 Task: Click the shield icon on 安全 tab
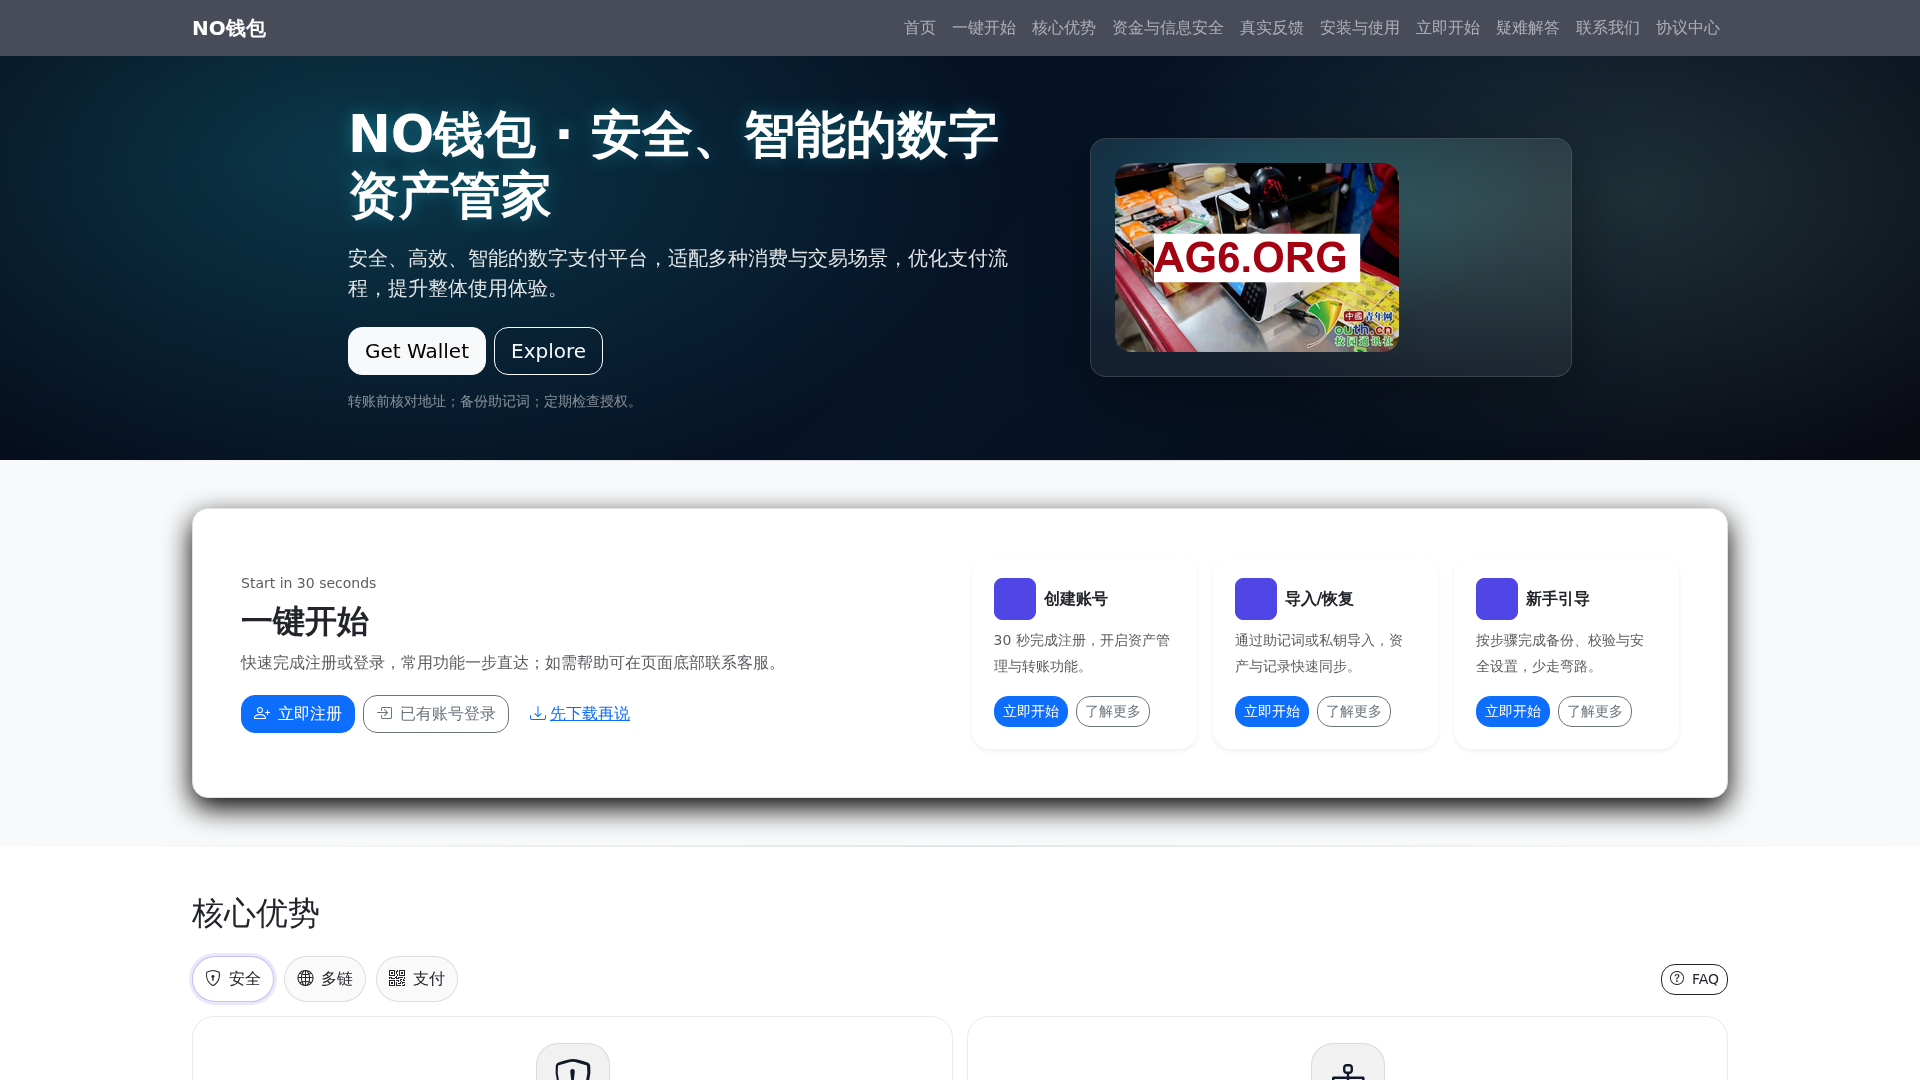213,978
